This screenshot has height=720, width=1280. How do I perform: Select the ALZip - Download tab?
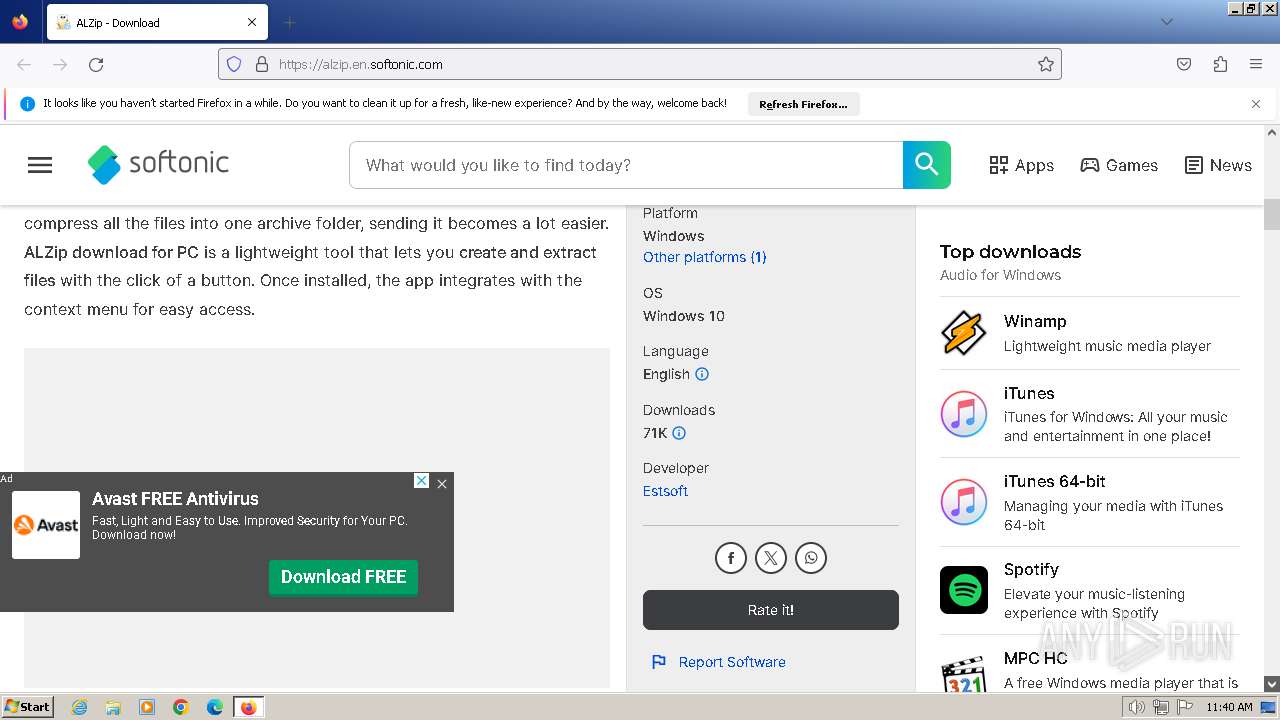157,22
